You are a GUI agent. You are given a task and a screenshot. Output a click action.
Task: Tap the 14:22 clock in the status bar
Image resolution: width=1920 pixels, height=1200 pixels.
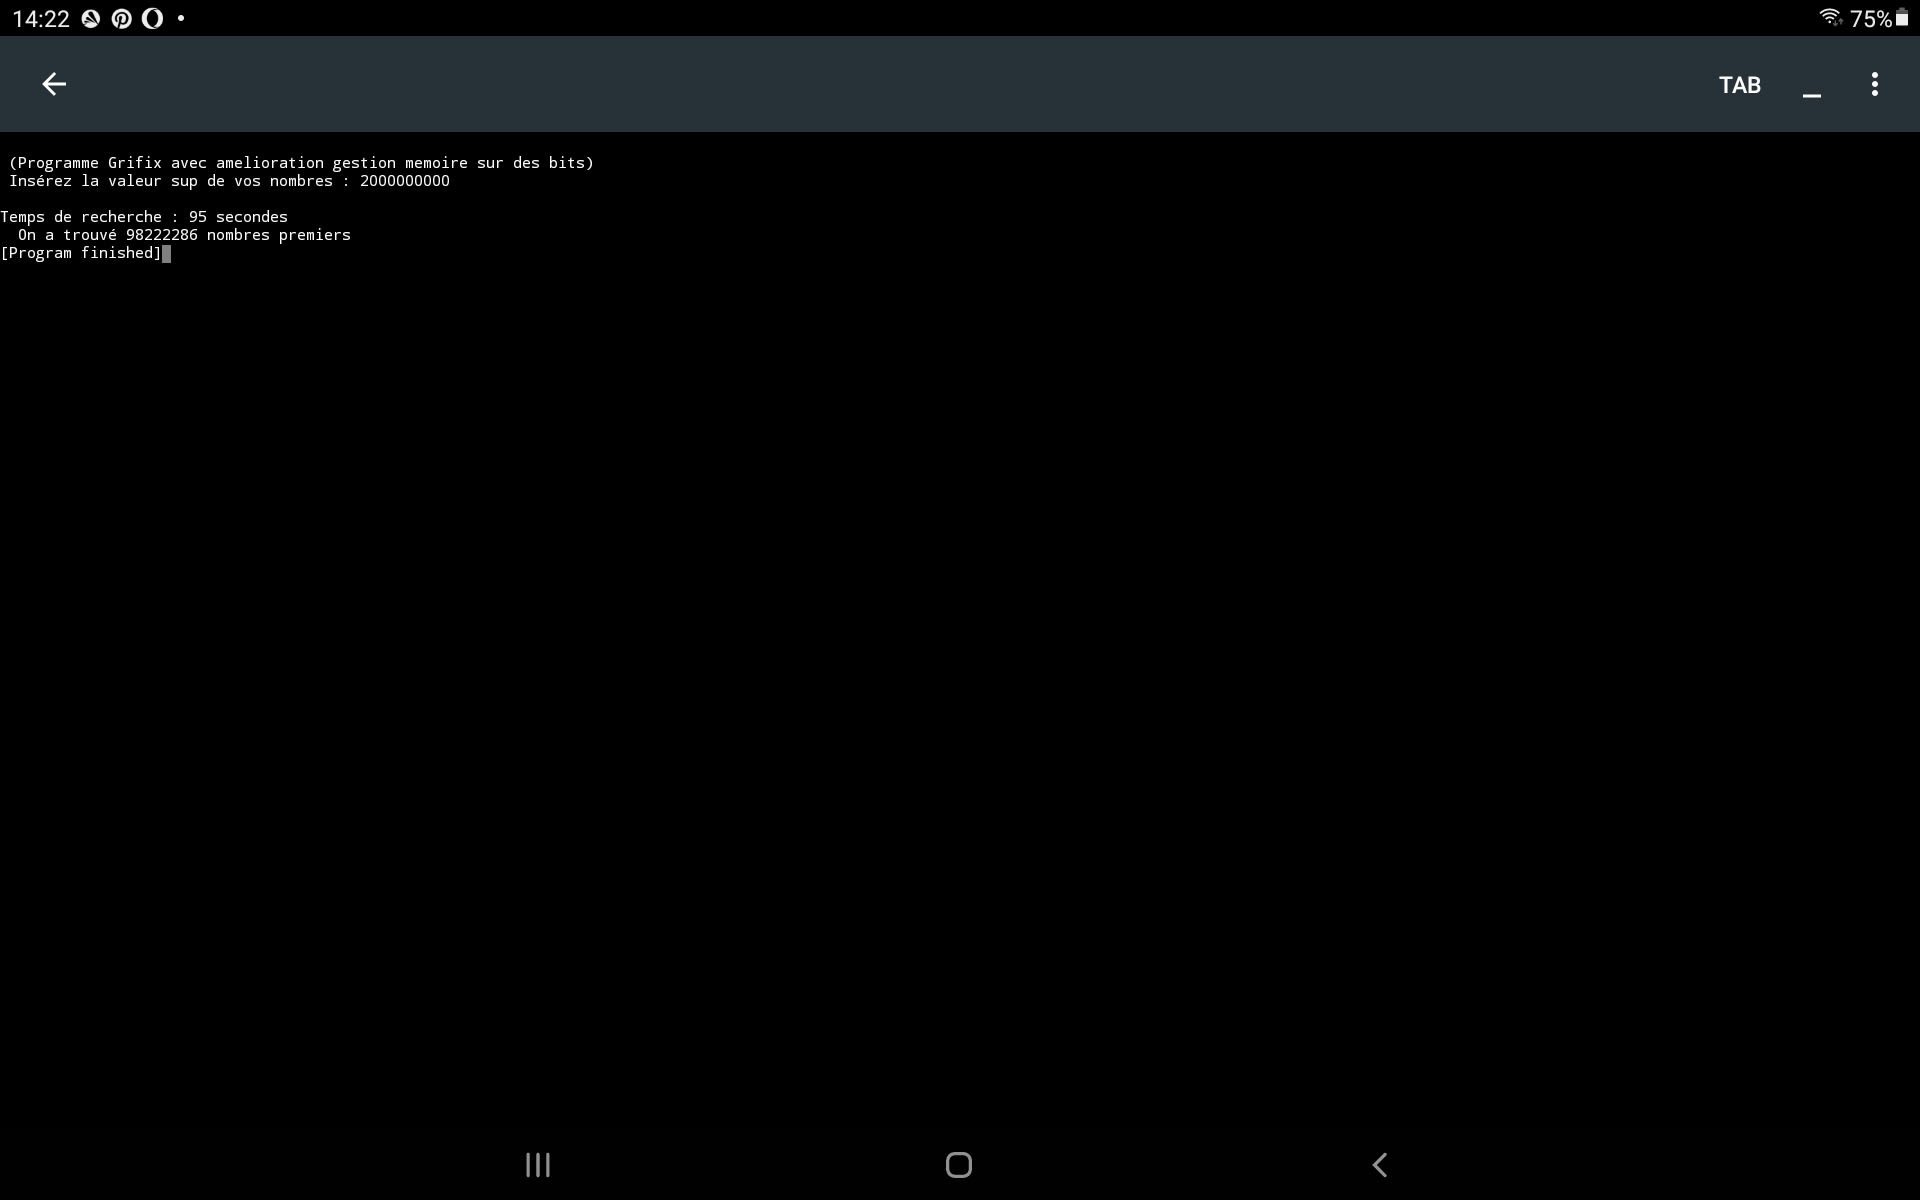coord(41,19)
